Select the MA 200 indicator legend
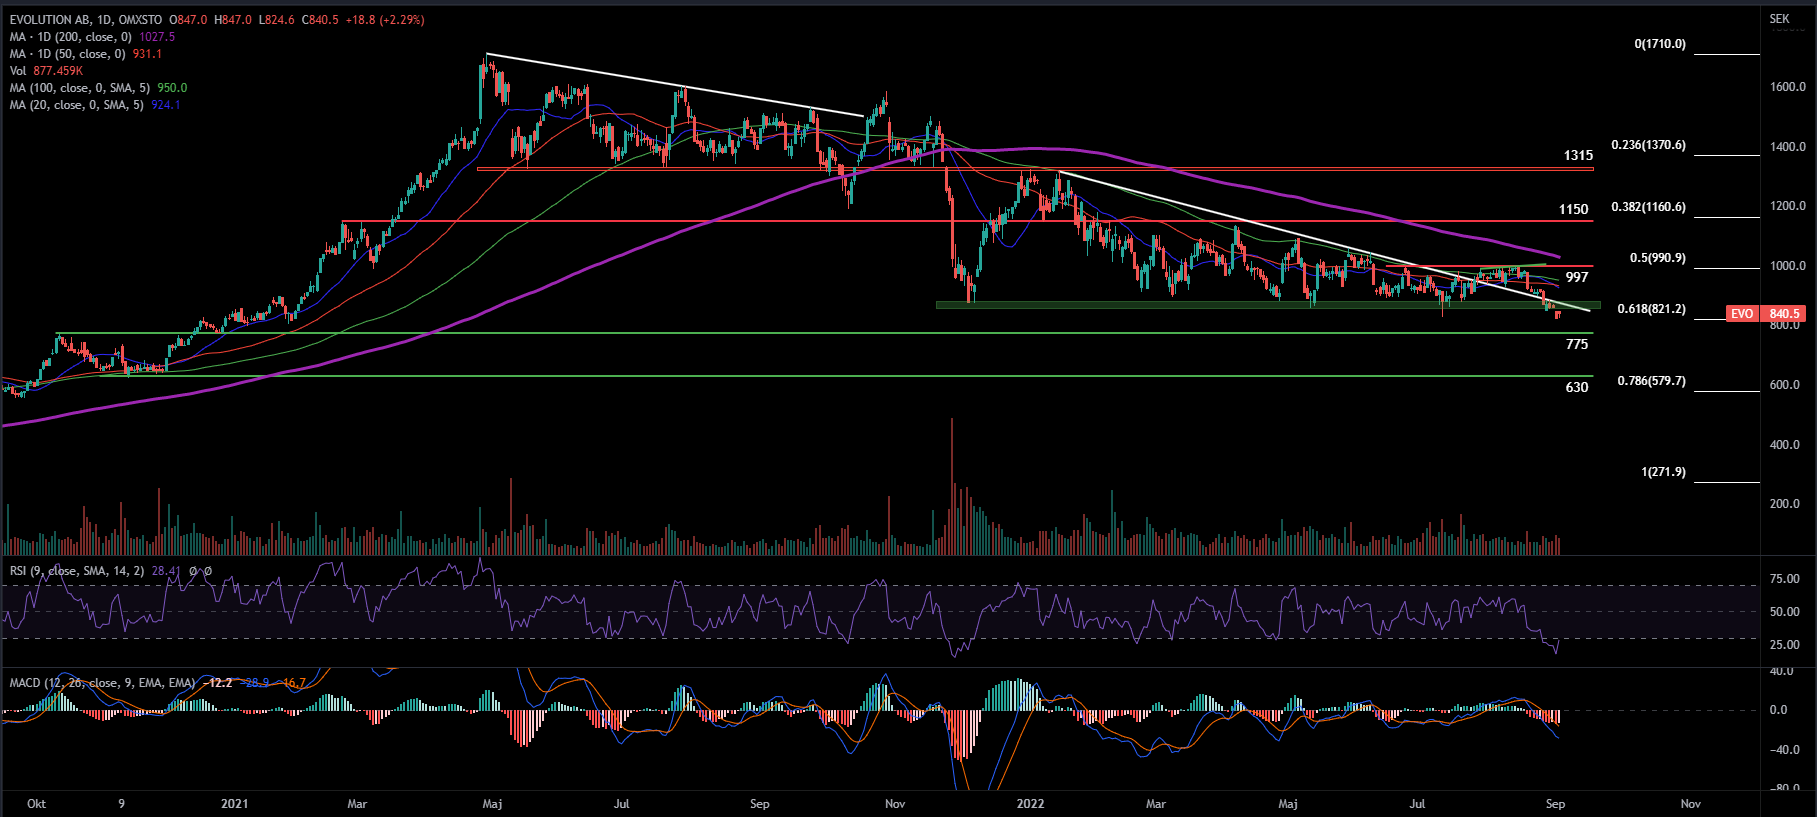 [x=70, y=37]
